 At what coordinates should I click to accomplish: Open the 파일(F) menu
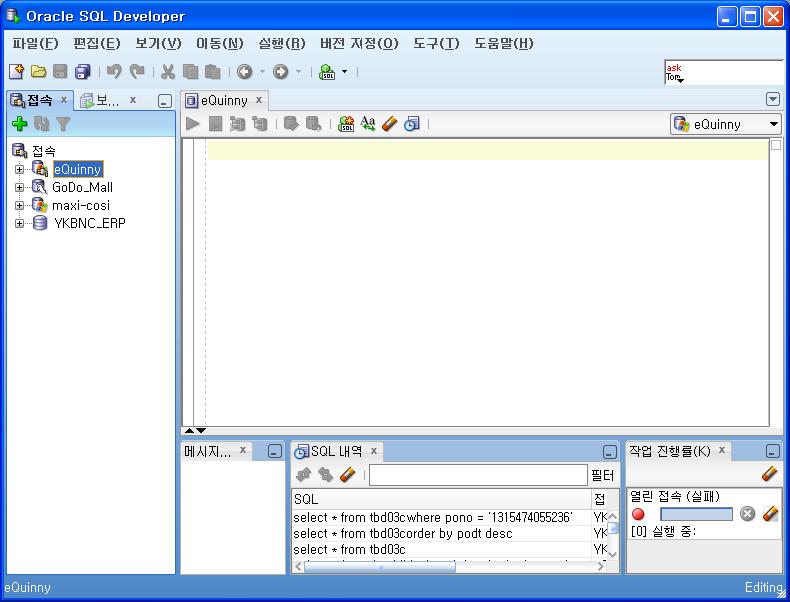[35, 43]
